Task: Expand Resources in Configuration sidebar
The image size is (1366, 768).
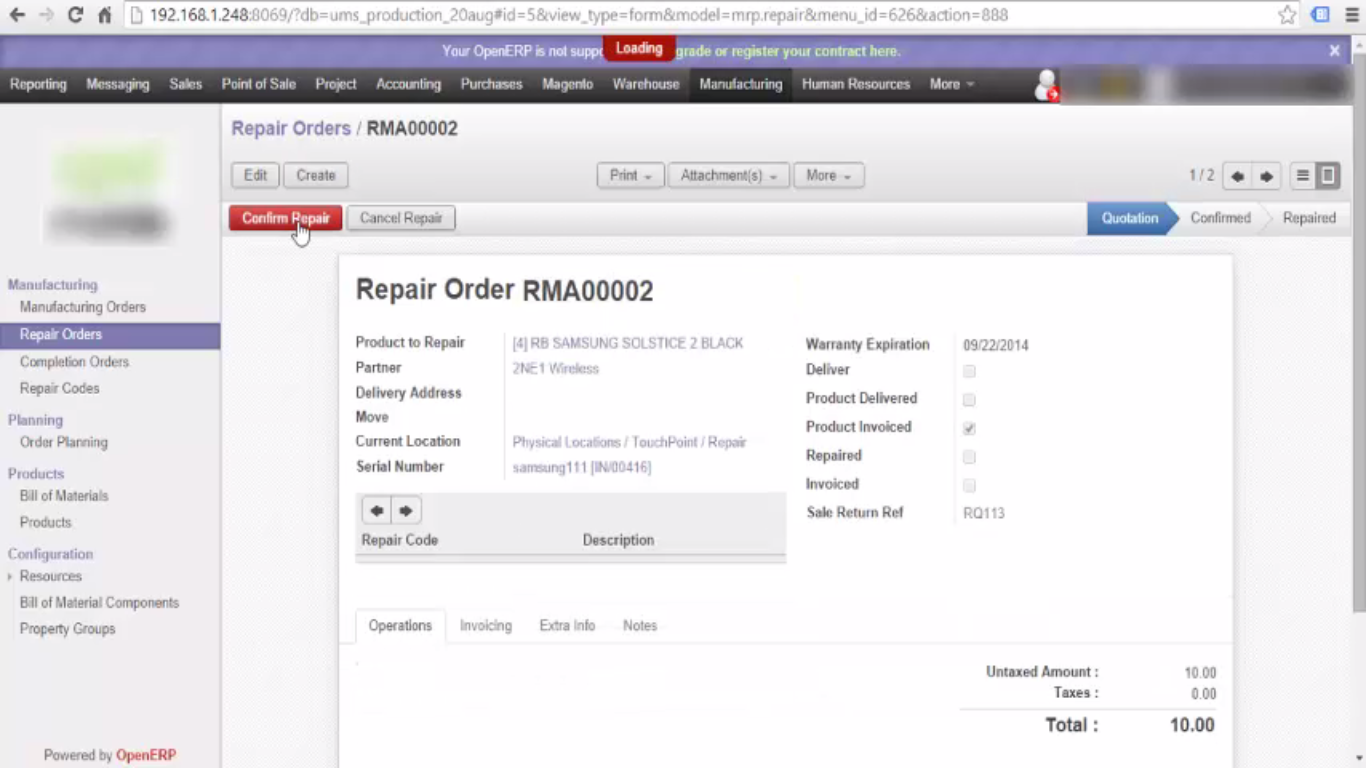Action: click(50, 576)
